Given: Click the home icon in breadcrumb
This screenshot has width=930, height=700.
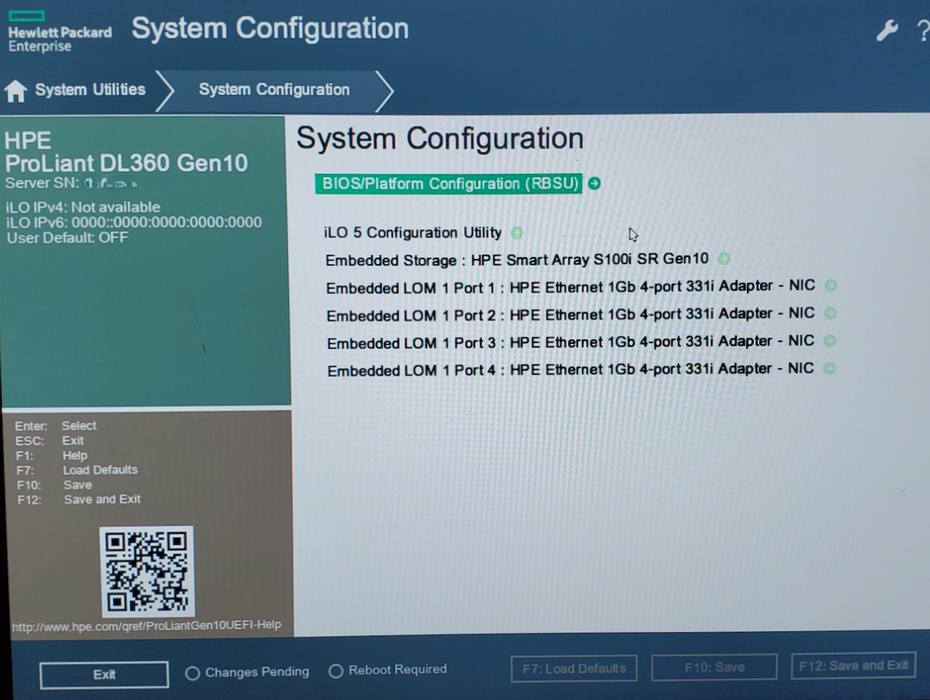Looking at the screenshot, I should (15, 91).
